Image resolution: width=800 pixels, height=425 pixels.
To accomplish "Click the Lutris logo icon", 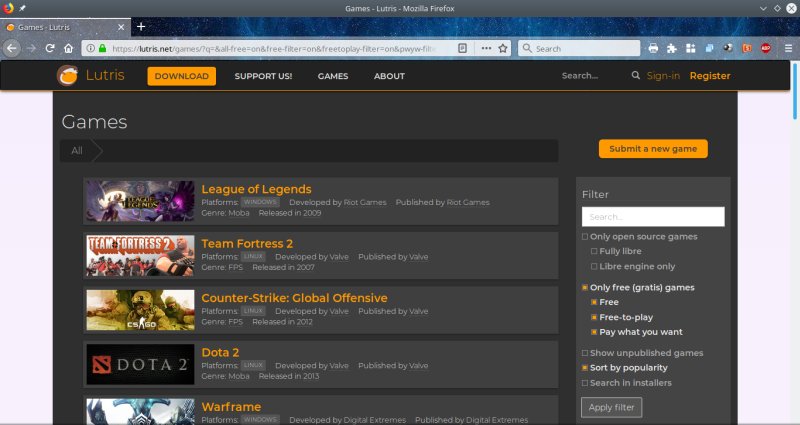I will [67, 76].
